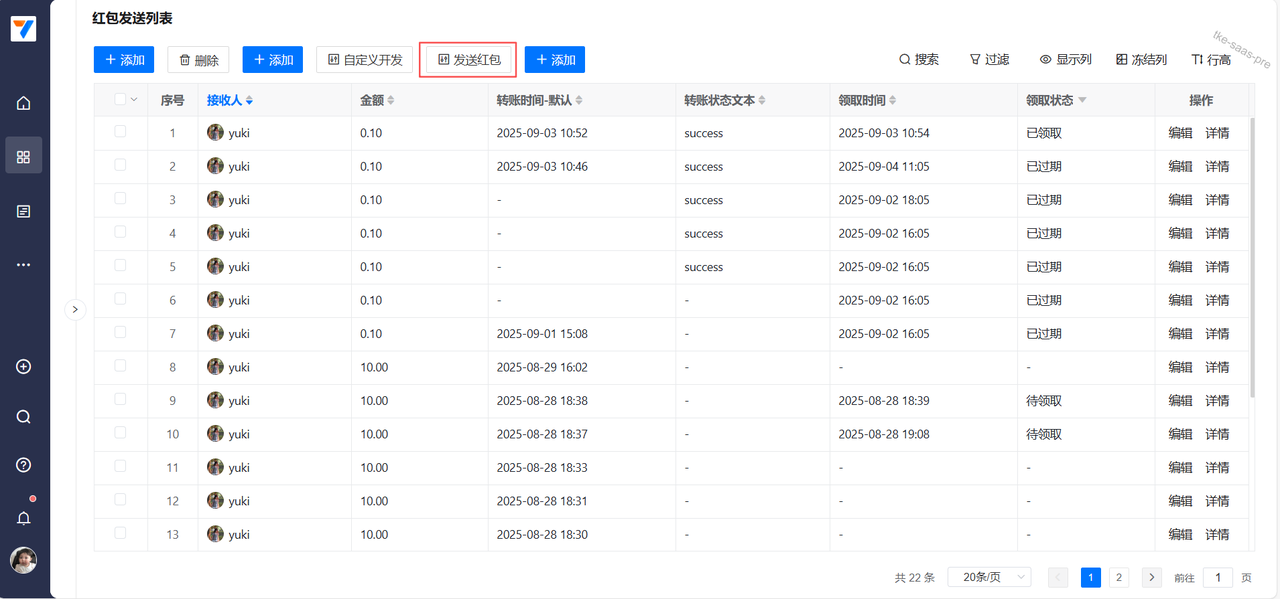Click the home icon in left sidebar
Viewport: 1280px width, 599px height.
coord(24,103)
